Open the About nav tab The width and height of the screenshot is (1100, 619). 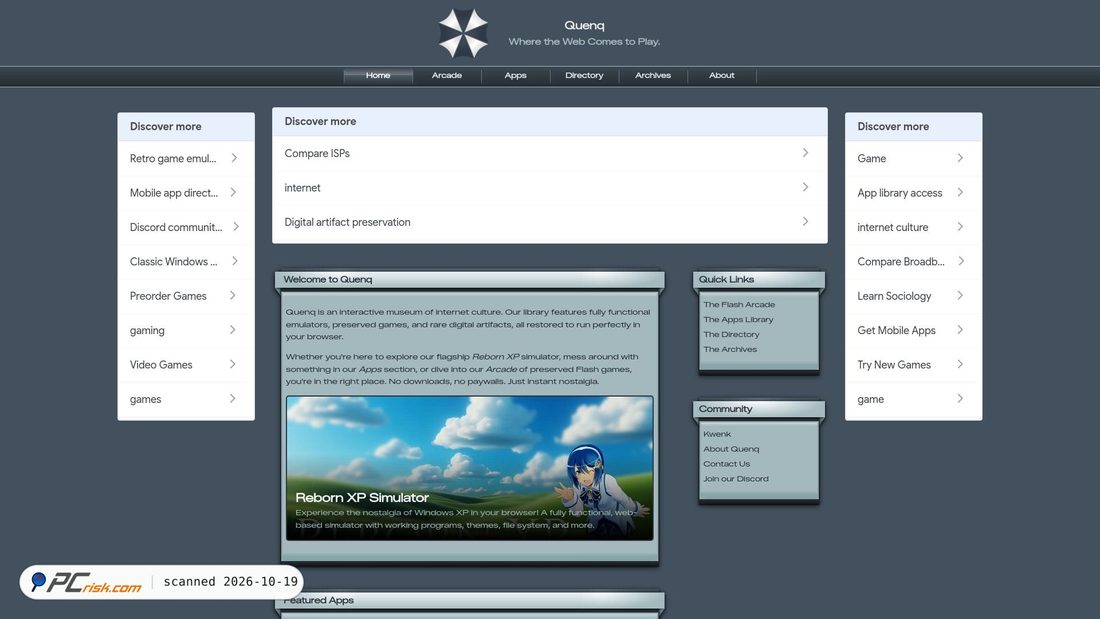[722, 76]
